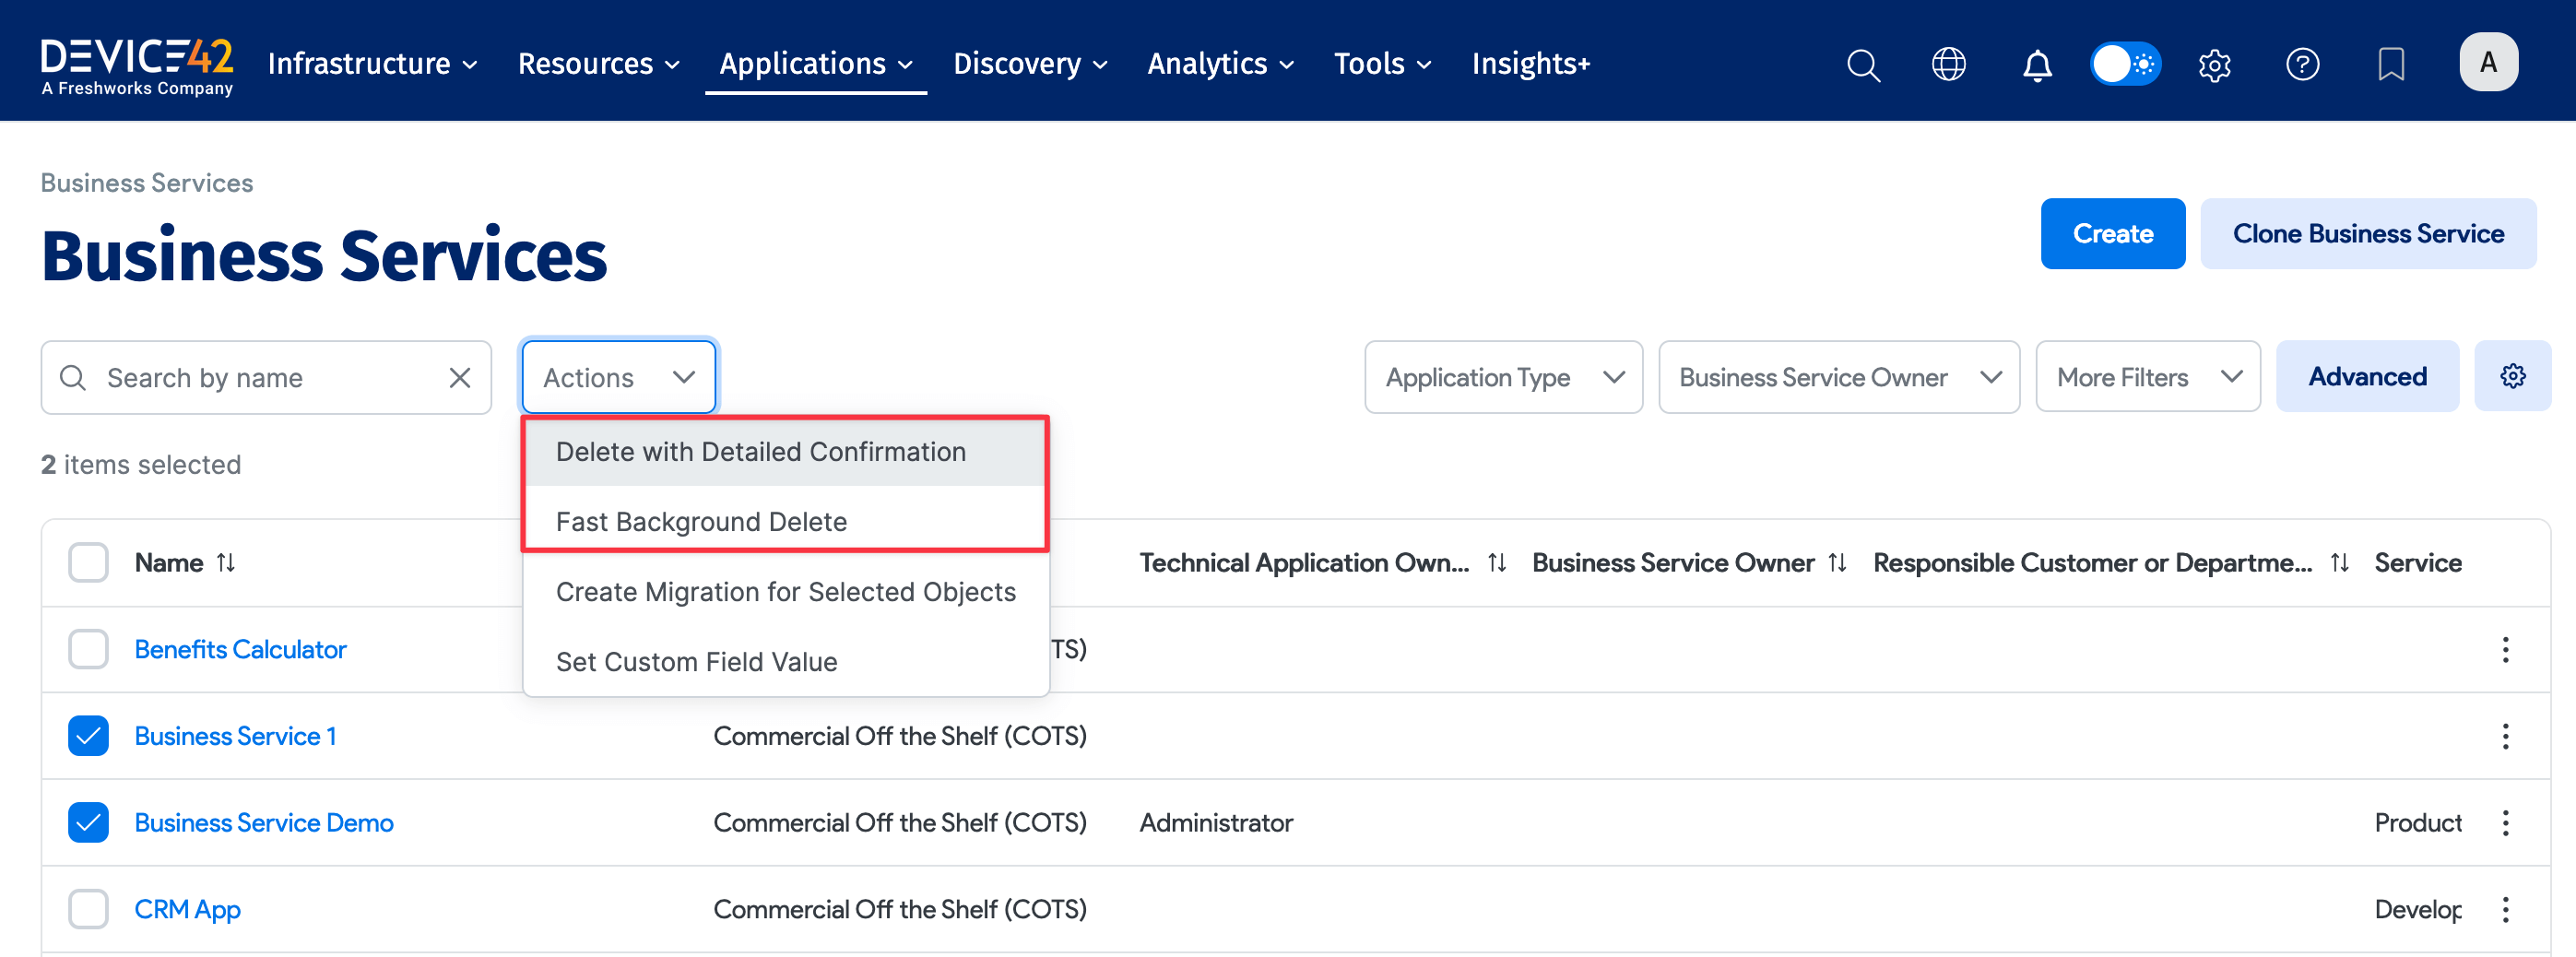Expand the Business Service Owner filter

(x=1838, y=377)
